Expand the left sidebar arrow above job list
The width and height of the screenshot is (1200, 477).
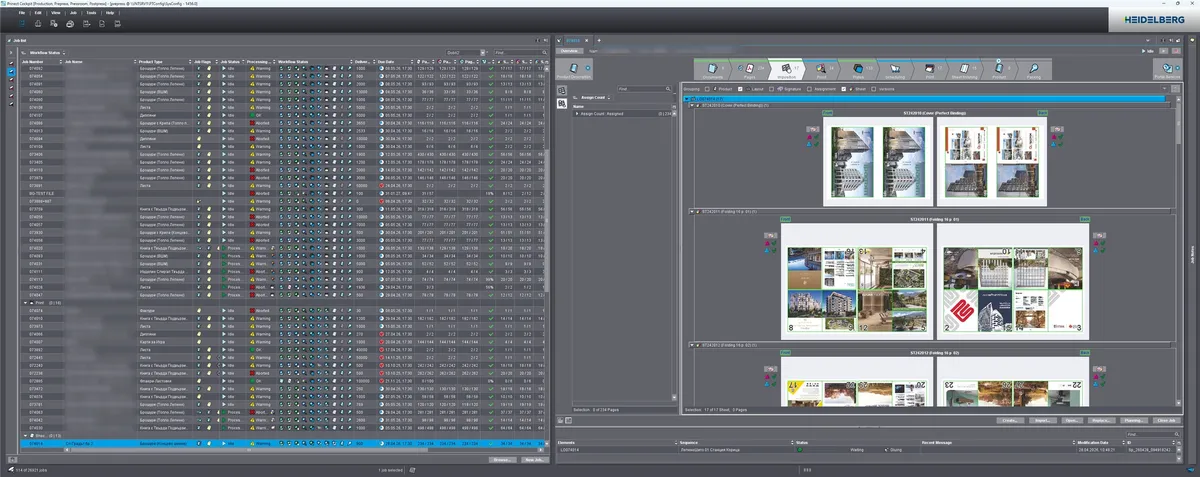(11, 52)
